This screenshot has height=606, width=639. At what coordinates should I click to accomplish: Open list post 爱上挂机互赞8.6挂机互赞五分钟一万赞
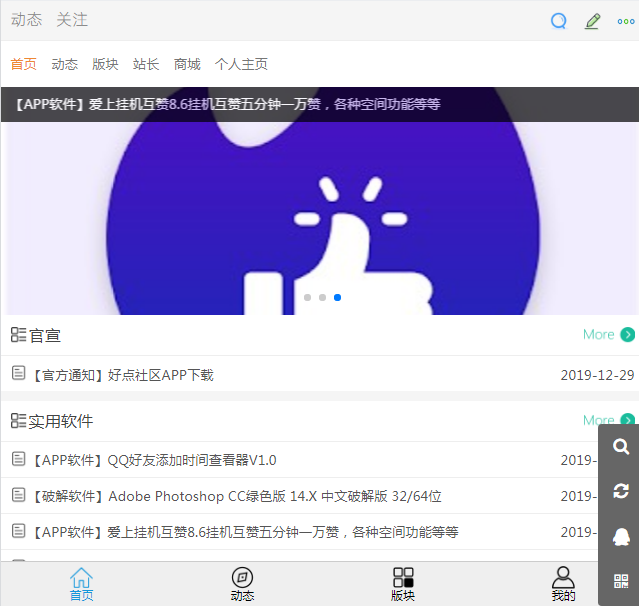(245, 532)
